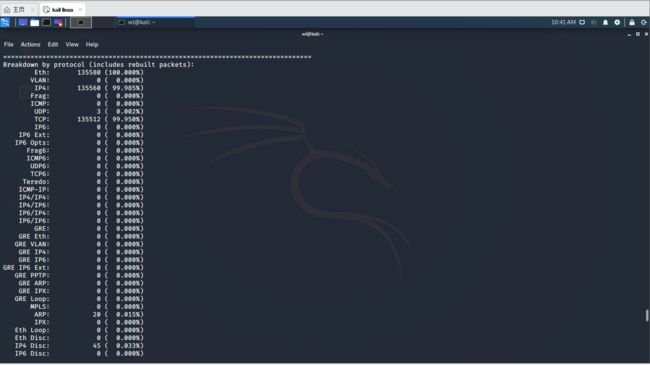The width and height of the screenshot is (650, 365).
Task: Open the Actions menu
Action: [x=31, y=44]
